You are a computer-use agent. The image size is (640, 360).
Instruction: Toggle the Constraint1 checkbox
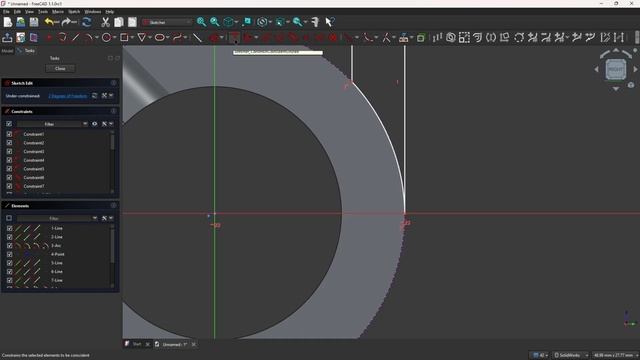click(x=9, y=134)
